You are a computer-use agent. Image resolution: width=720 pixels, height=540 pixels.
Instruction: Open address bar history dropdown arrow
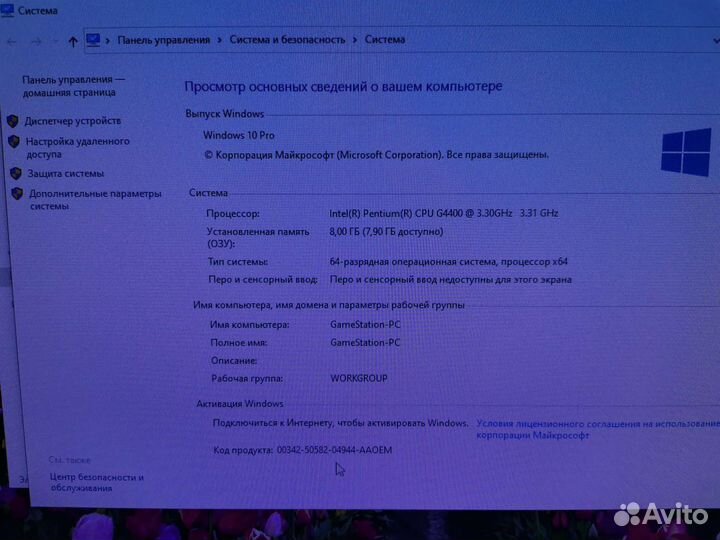click(x=716, y=41)
